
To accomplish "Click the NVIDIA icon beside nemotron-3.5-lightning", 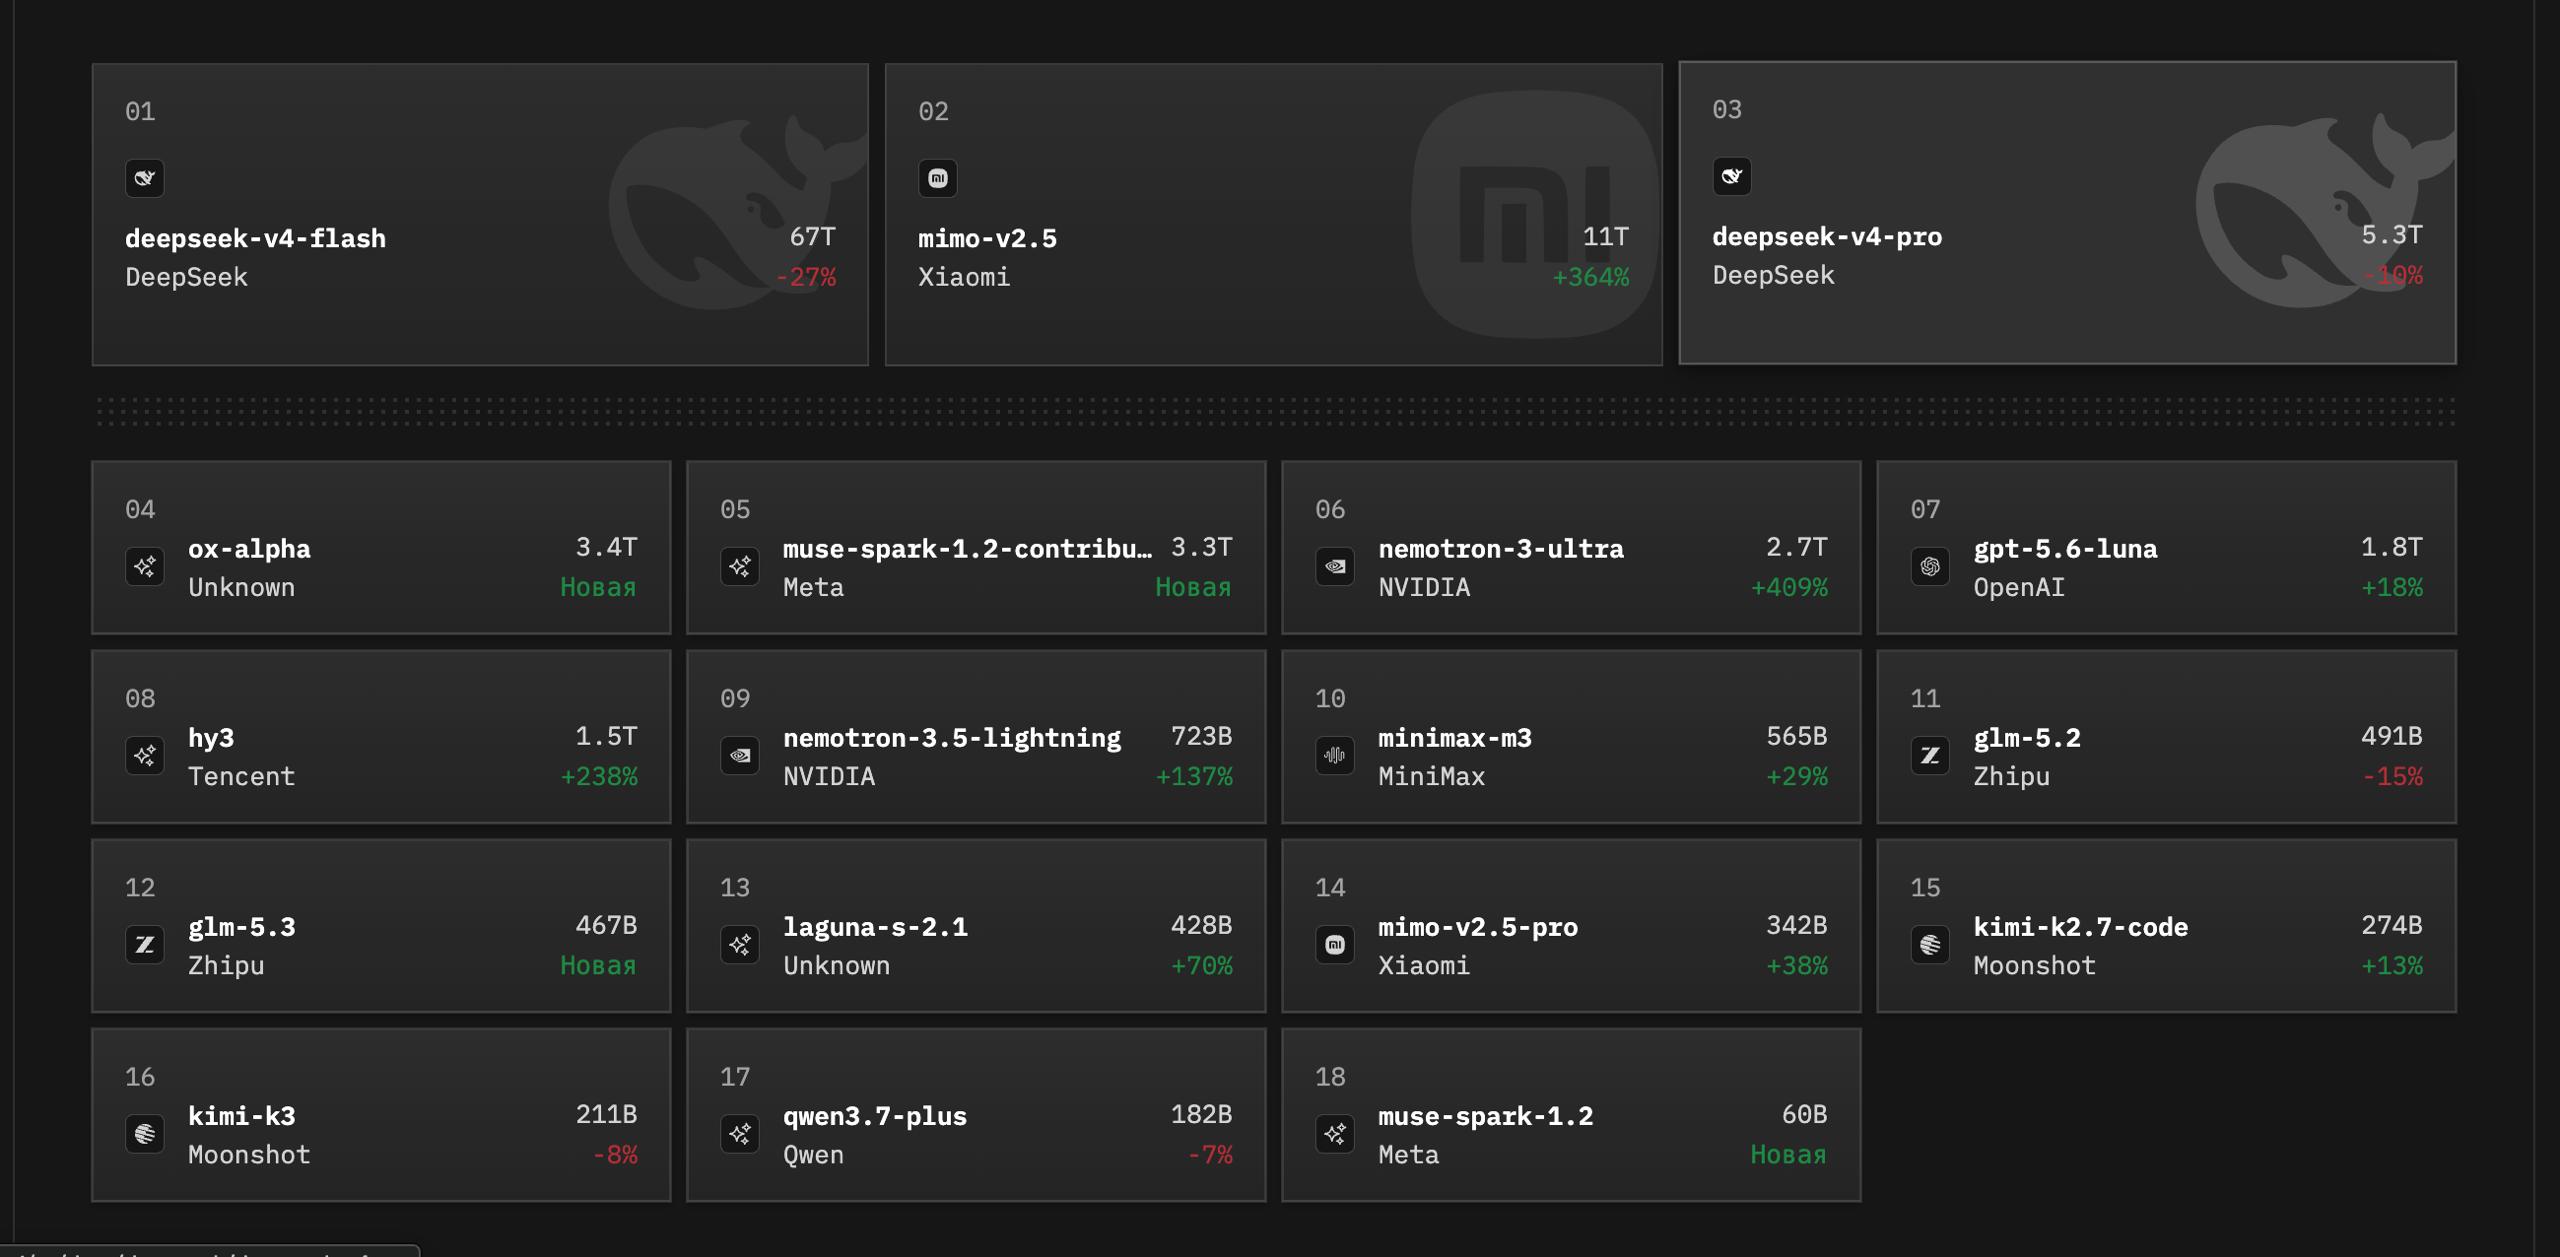I will tap(740, 756).
